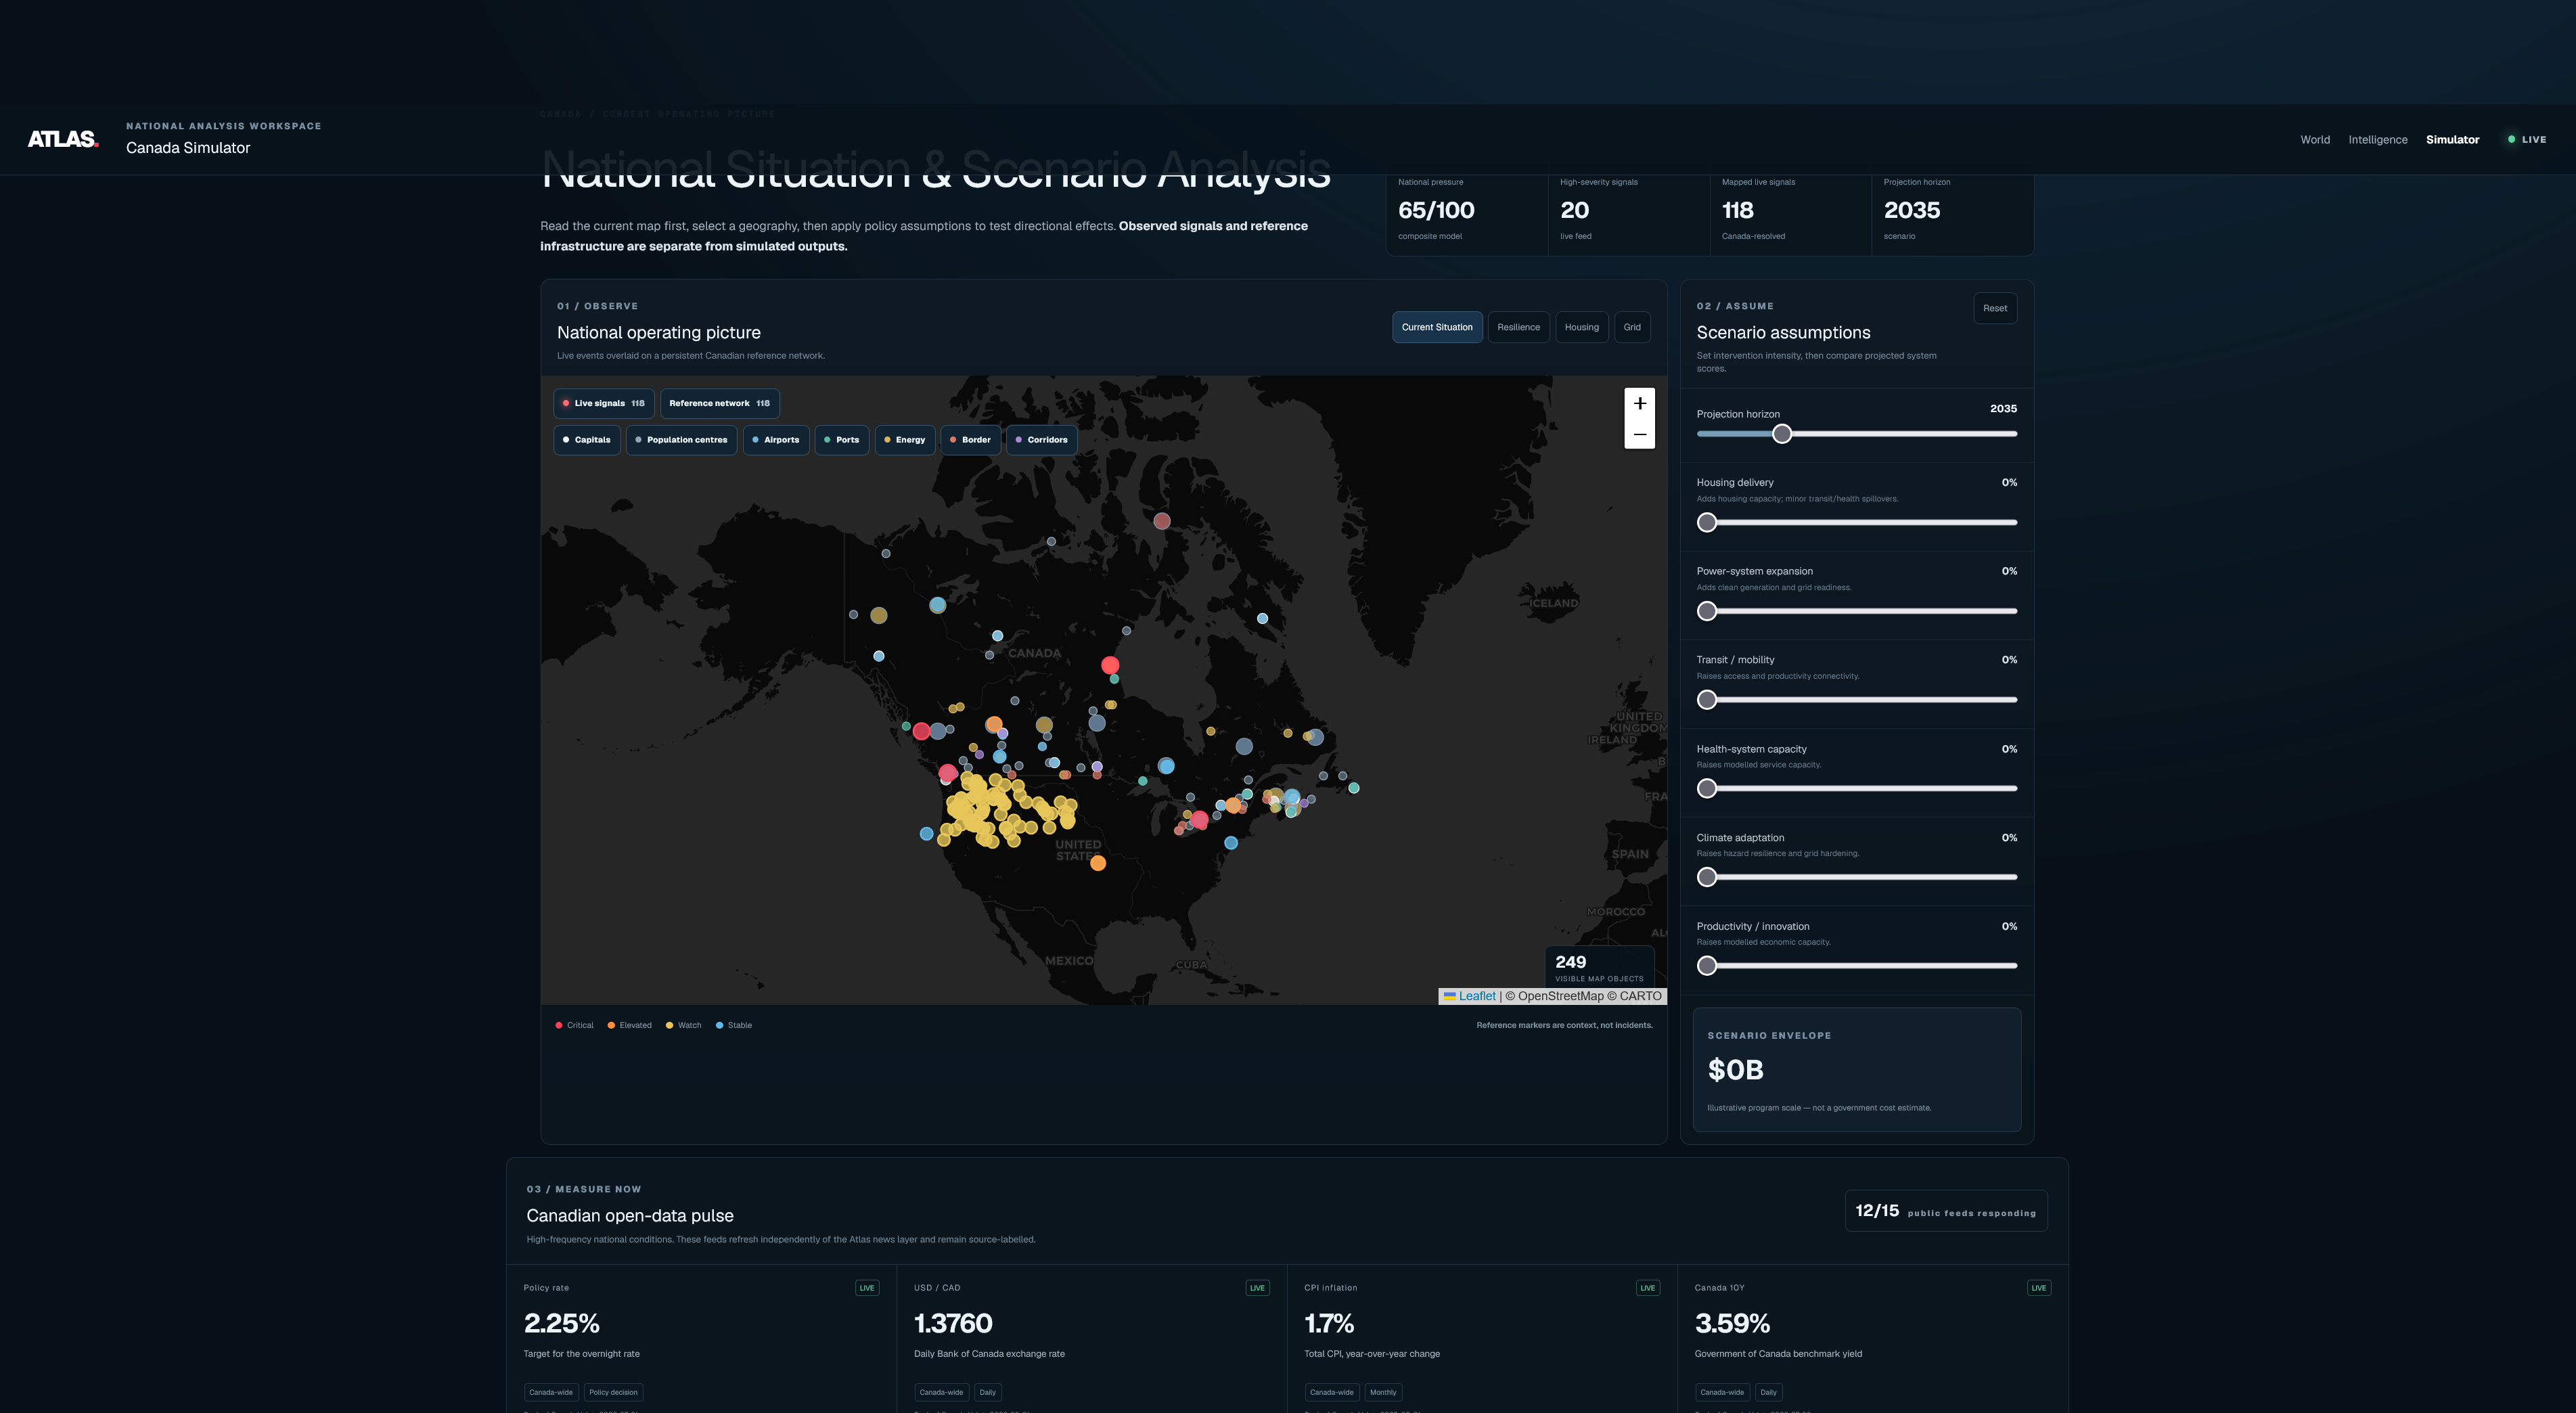Click the Health-system capacity slider track
The width and height of the screenshot is (2576, 1413).
pos(1857,788)
